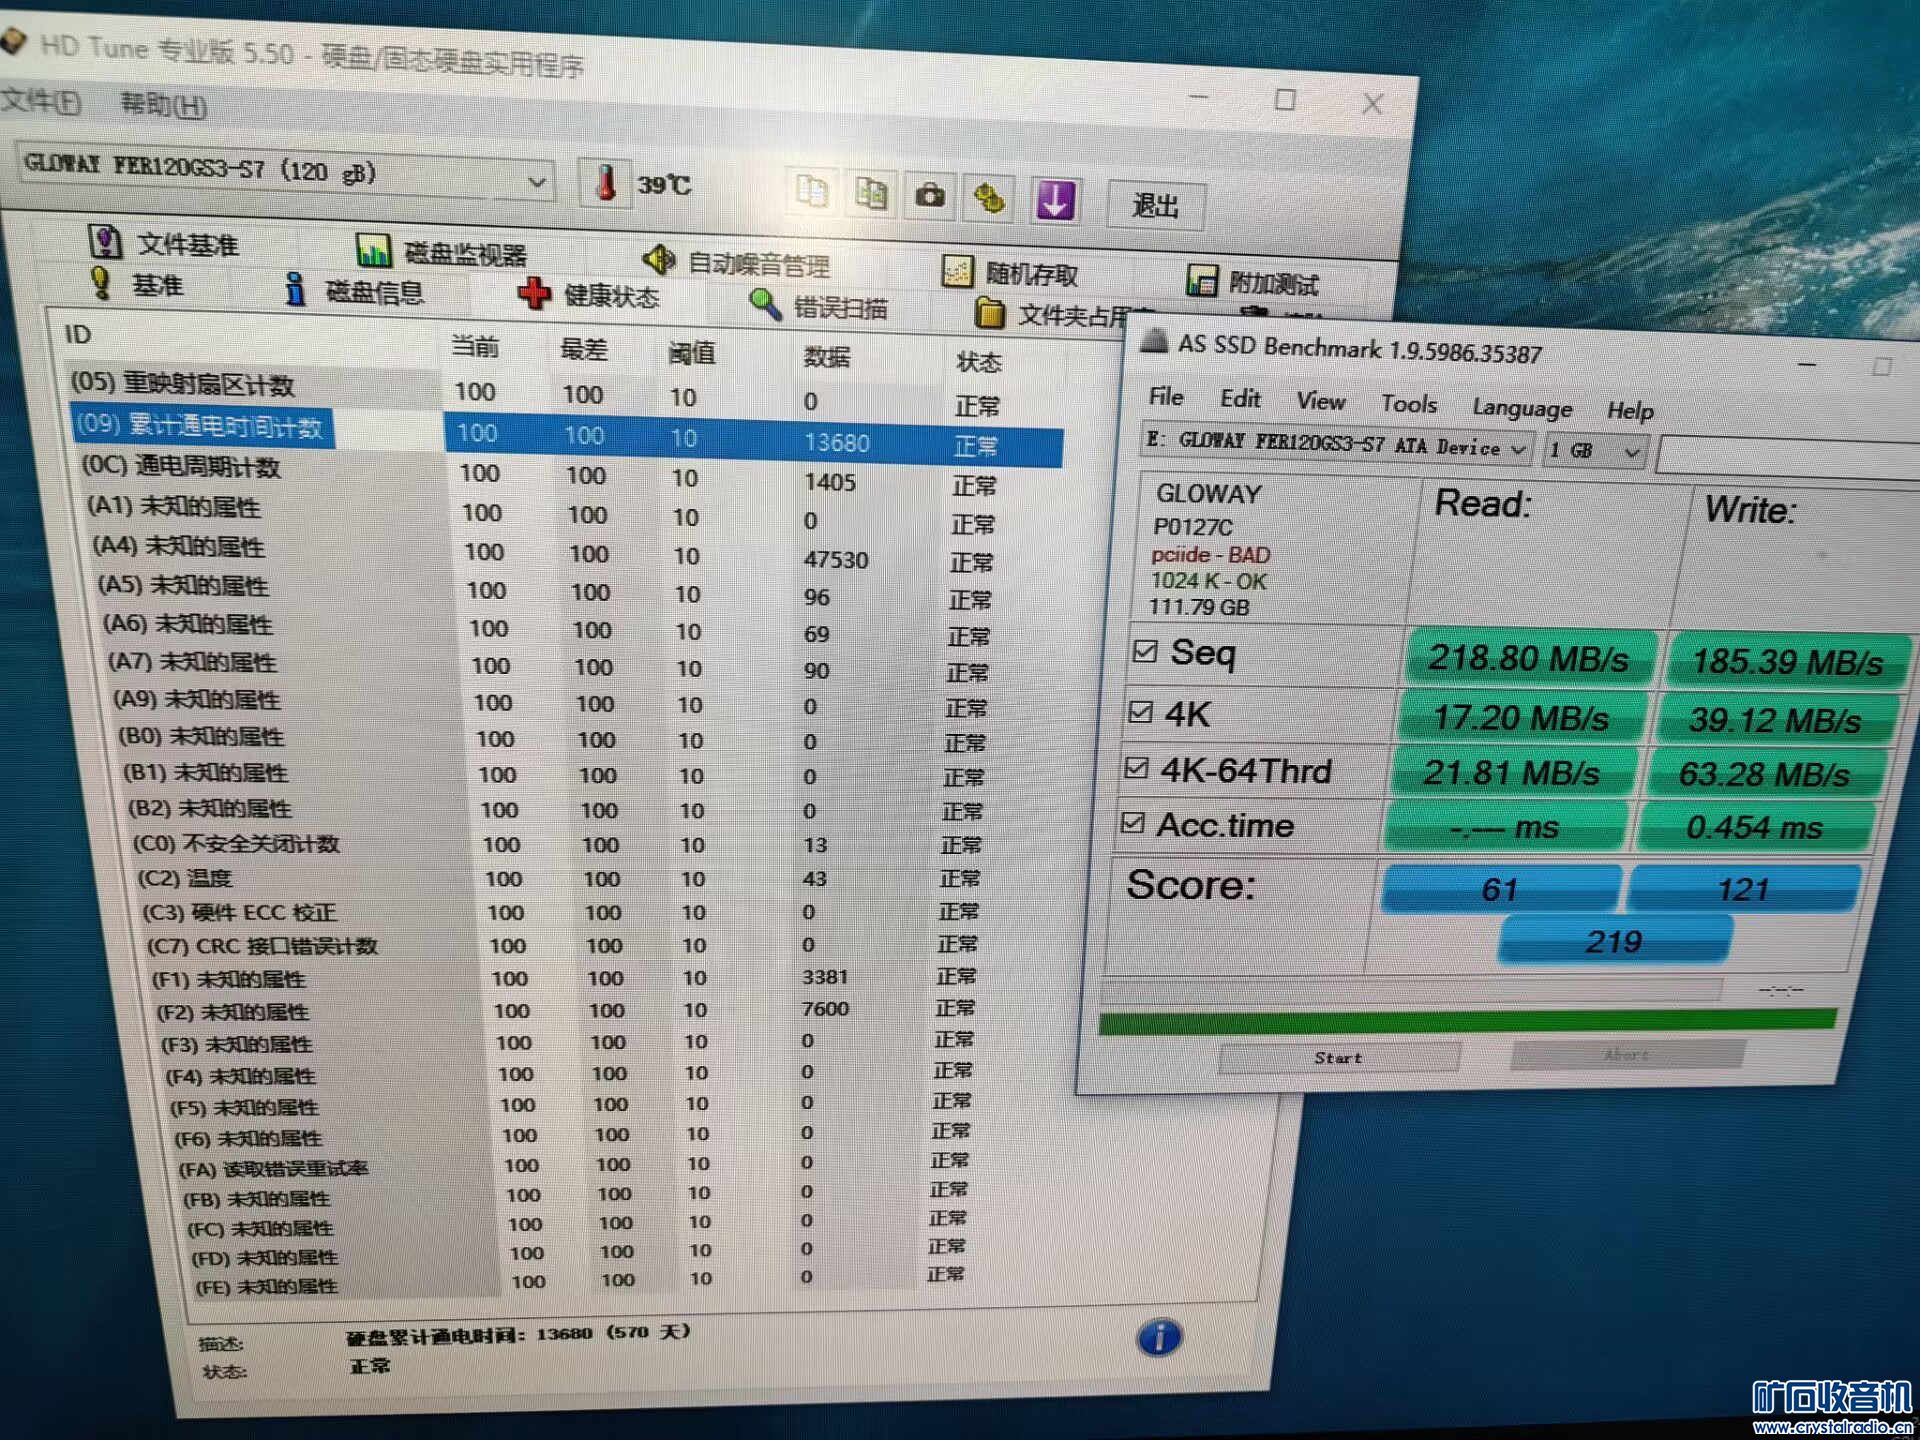Click the 退出 exit button
1920x1440 pixels.
[x=1155, y=206]
